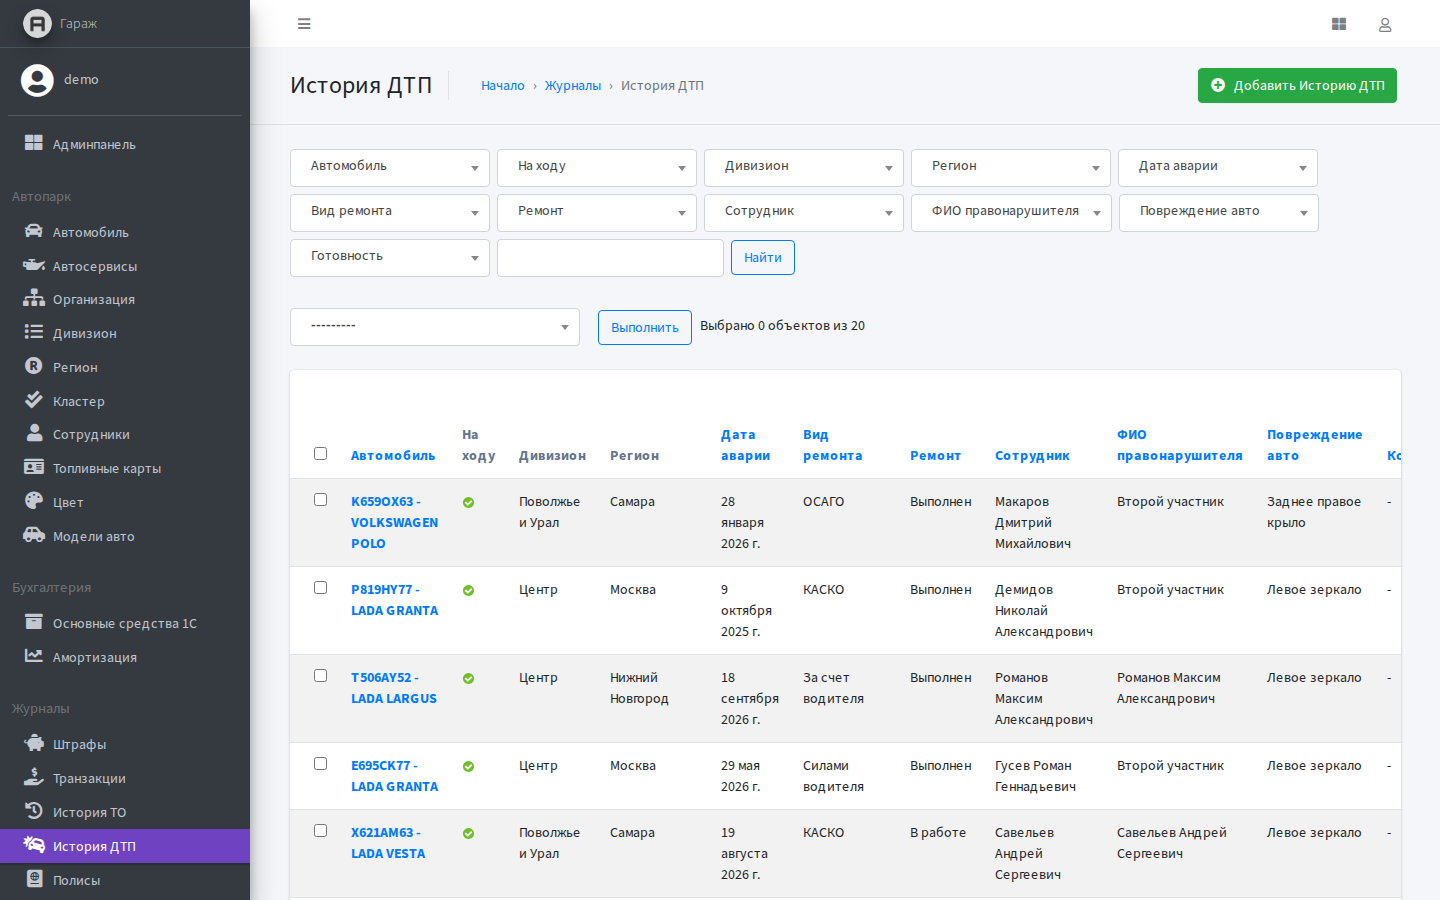Expand the Дивизион filter dropdown

(x=804, y=168)
